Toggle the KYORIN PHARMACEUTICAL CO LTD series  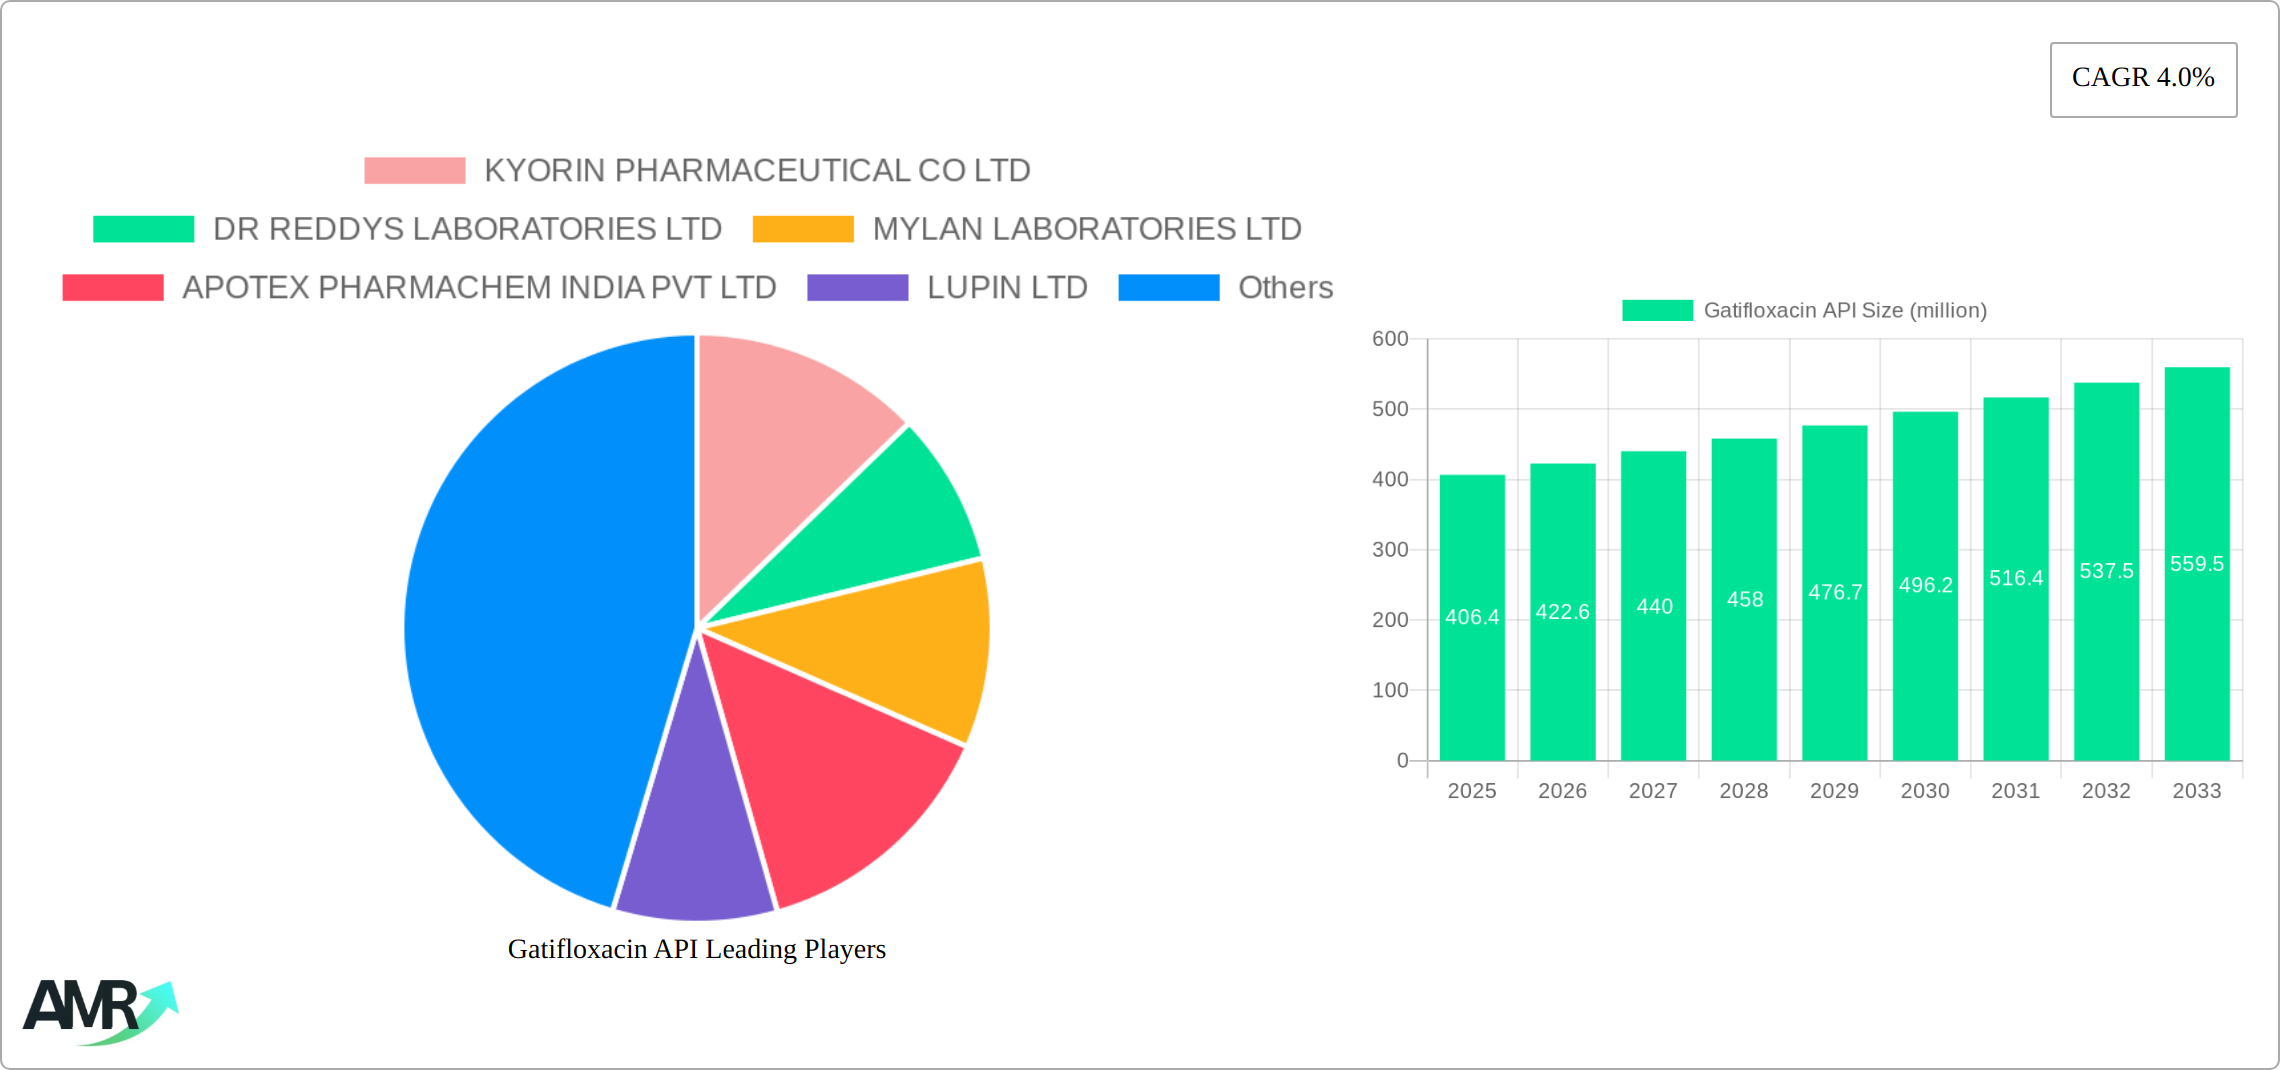point(756,170)
